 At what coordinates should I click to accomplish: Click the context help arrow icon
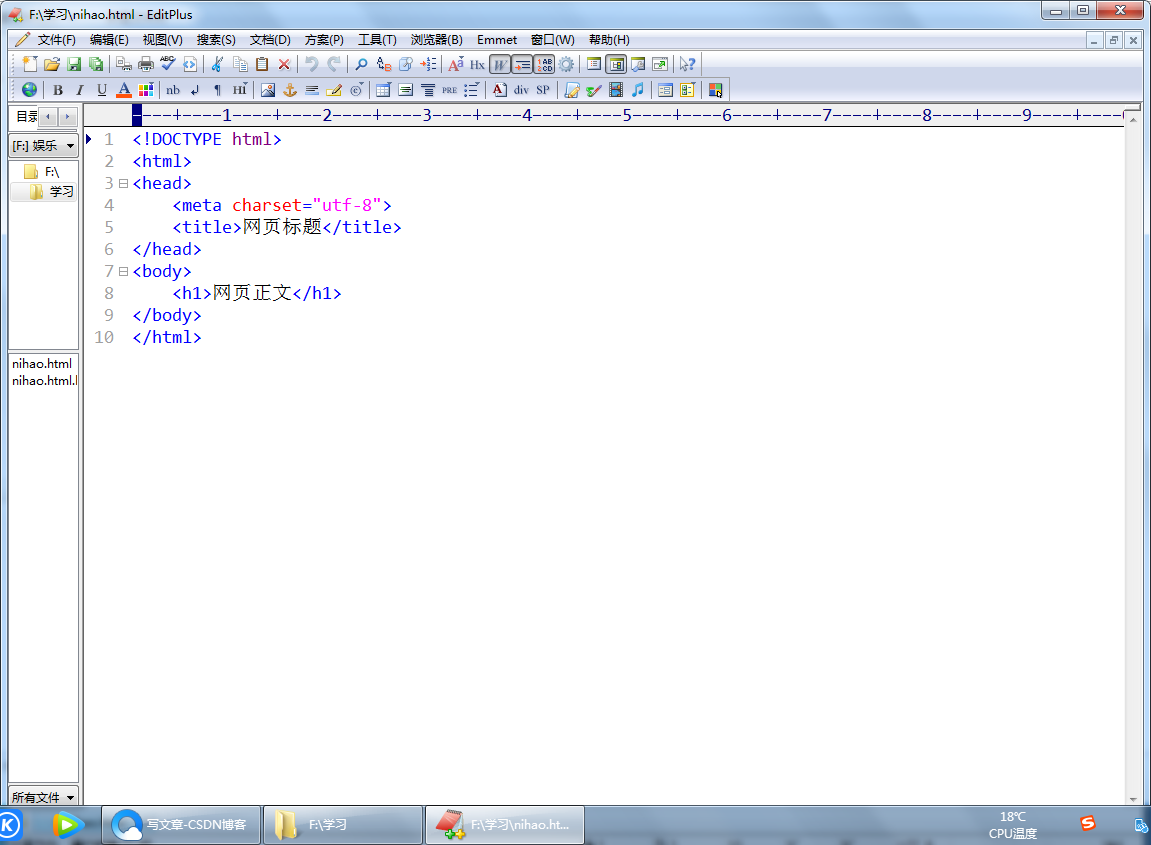(687, 65)
